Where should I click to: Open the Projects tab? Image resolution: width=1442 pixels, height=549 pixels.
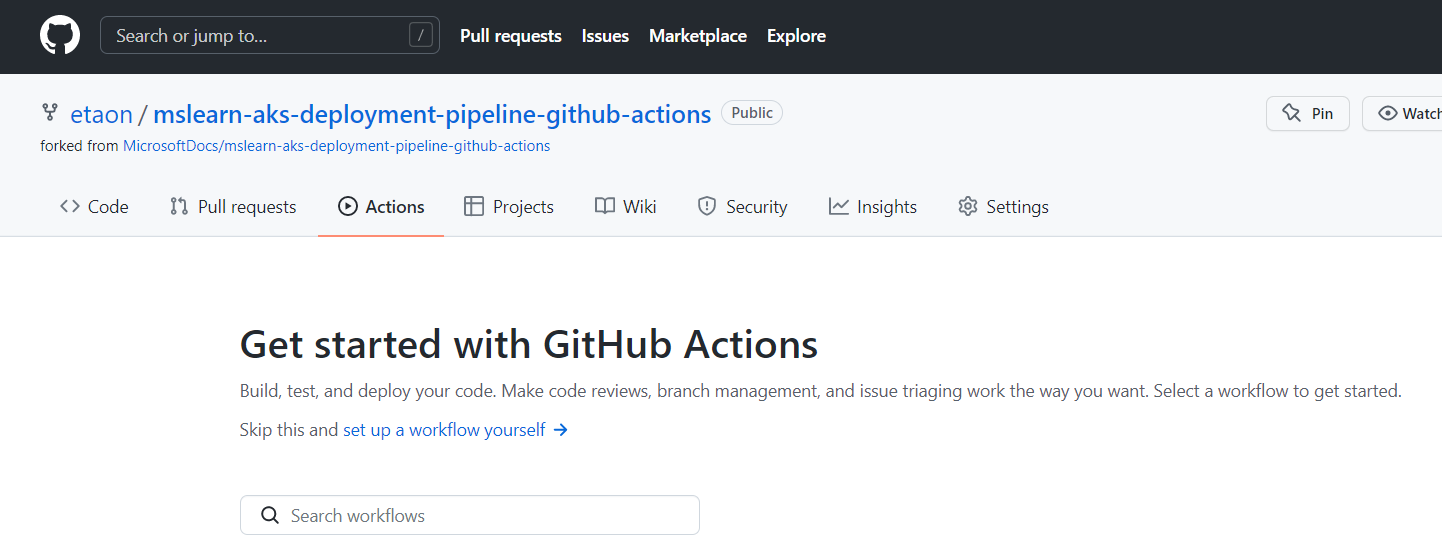point(509,207)
